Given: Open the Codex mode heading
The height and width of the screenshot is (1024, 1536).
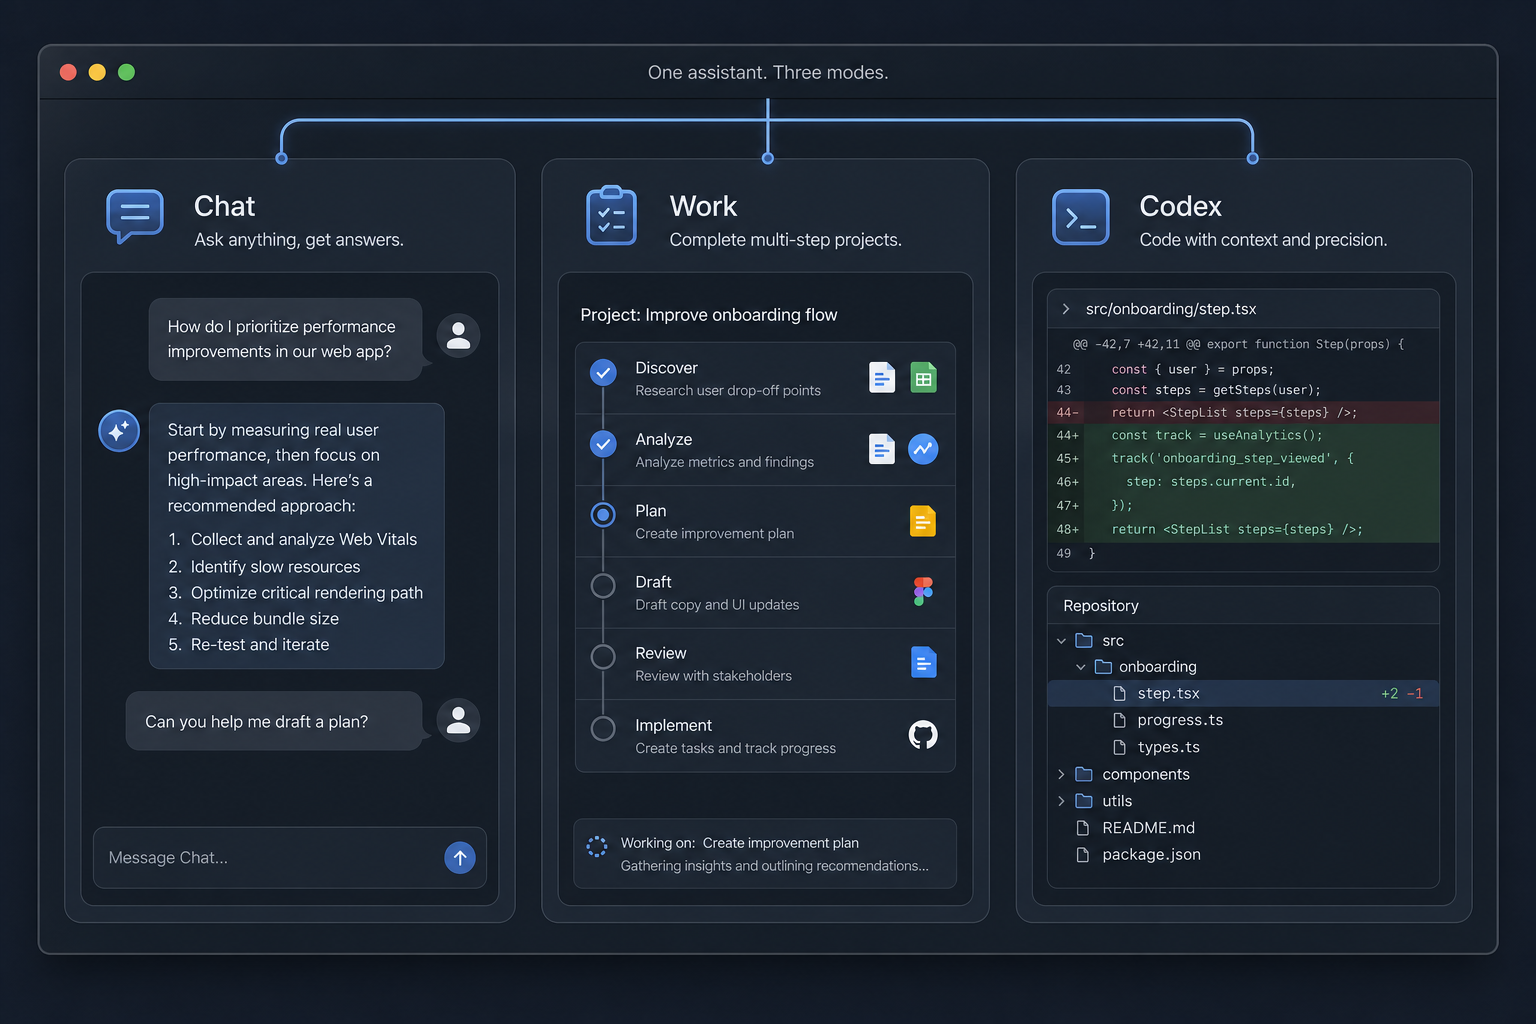Looking at the screenshot, I should (1181, 206).
